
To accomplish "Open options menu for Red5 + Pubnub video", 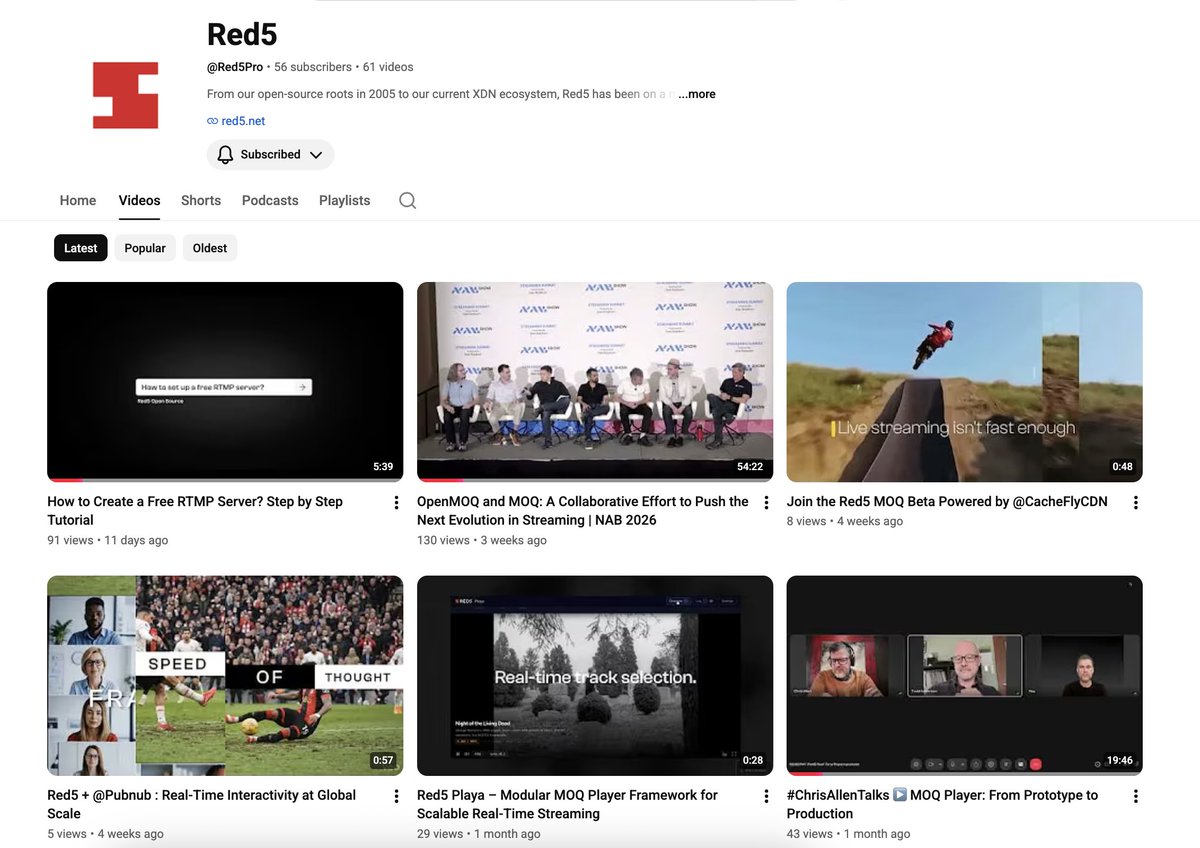I will (396, 797).
